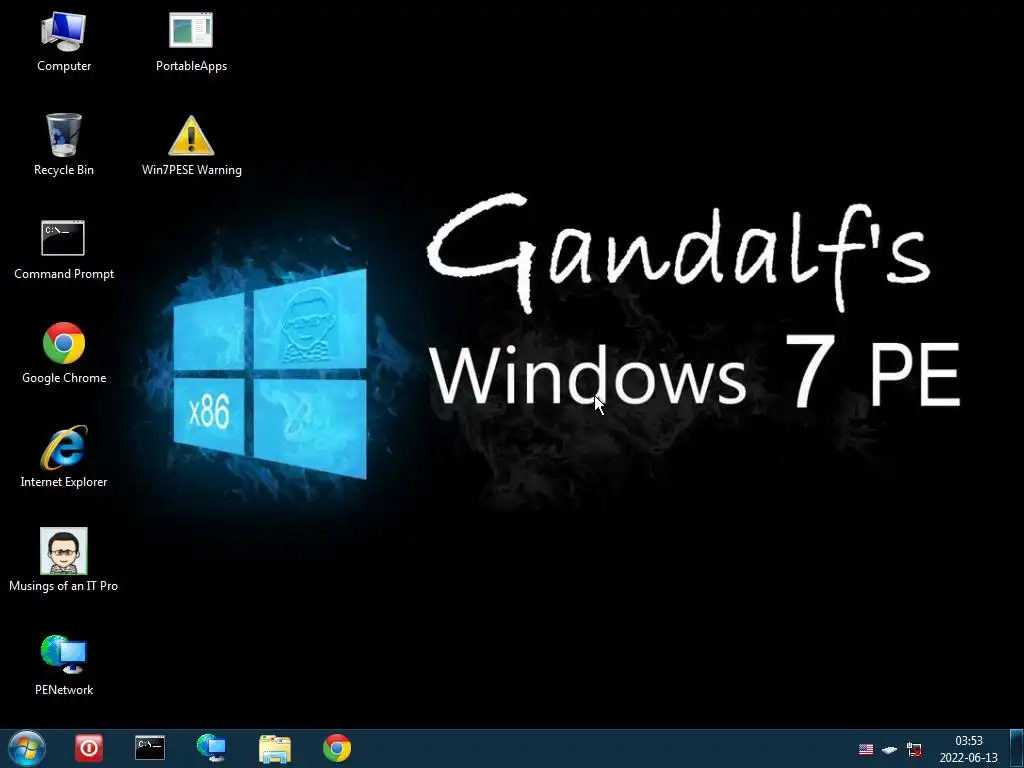Click the "Win7PESE Warning" label text
The image size is (1024, 768).
pyautogui.click(x=191, y=170)
